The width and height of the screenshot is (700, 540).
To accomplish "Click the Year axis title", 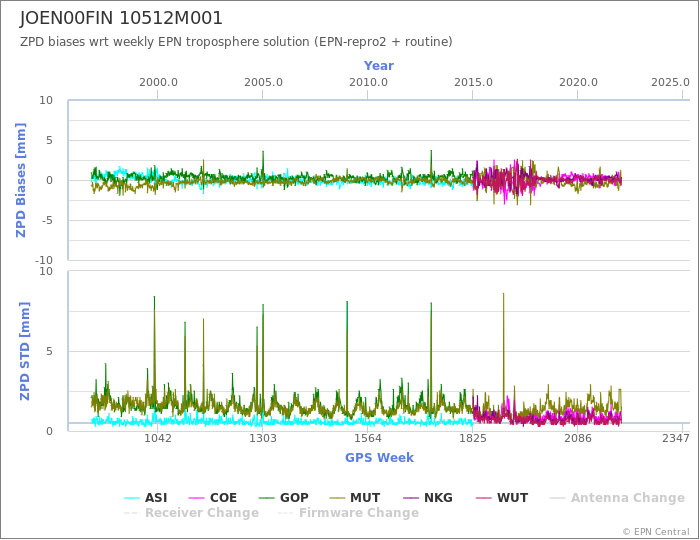I will (x=379, y=66).
